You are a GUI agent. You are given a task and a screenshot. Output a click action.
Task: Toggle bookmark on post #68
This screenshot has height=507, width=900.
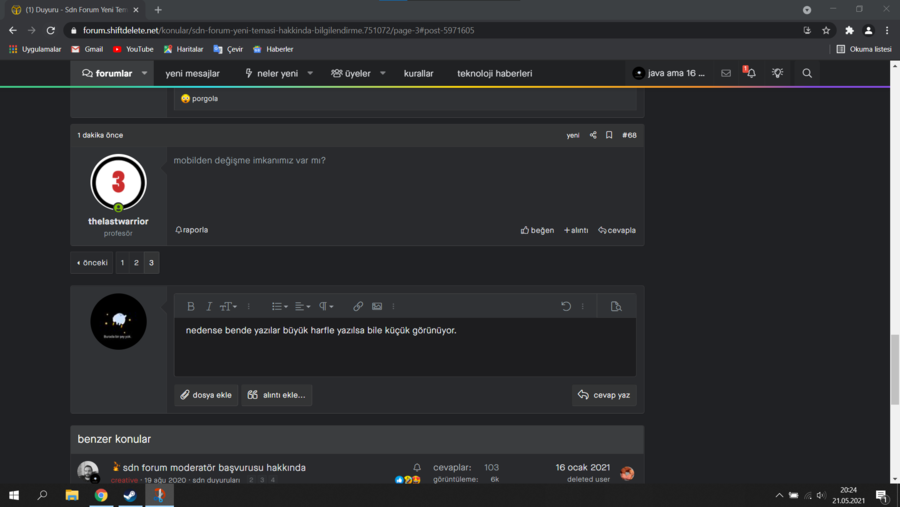(609, 135)
